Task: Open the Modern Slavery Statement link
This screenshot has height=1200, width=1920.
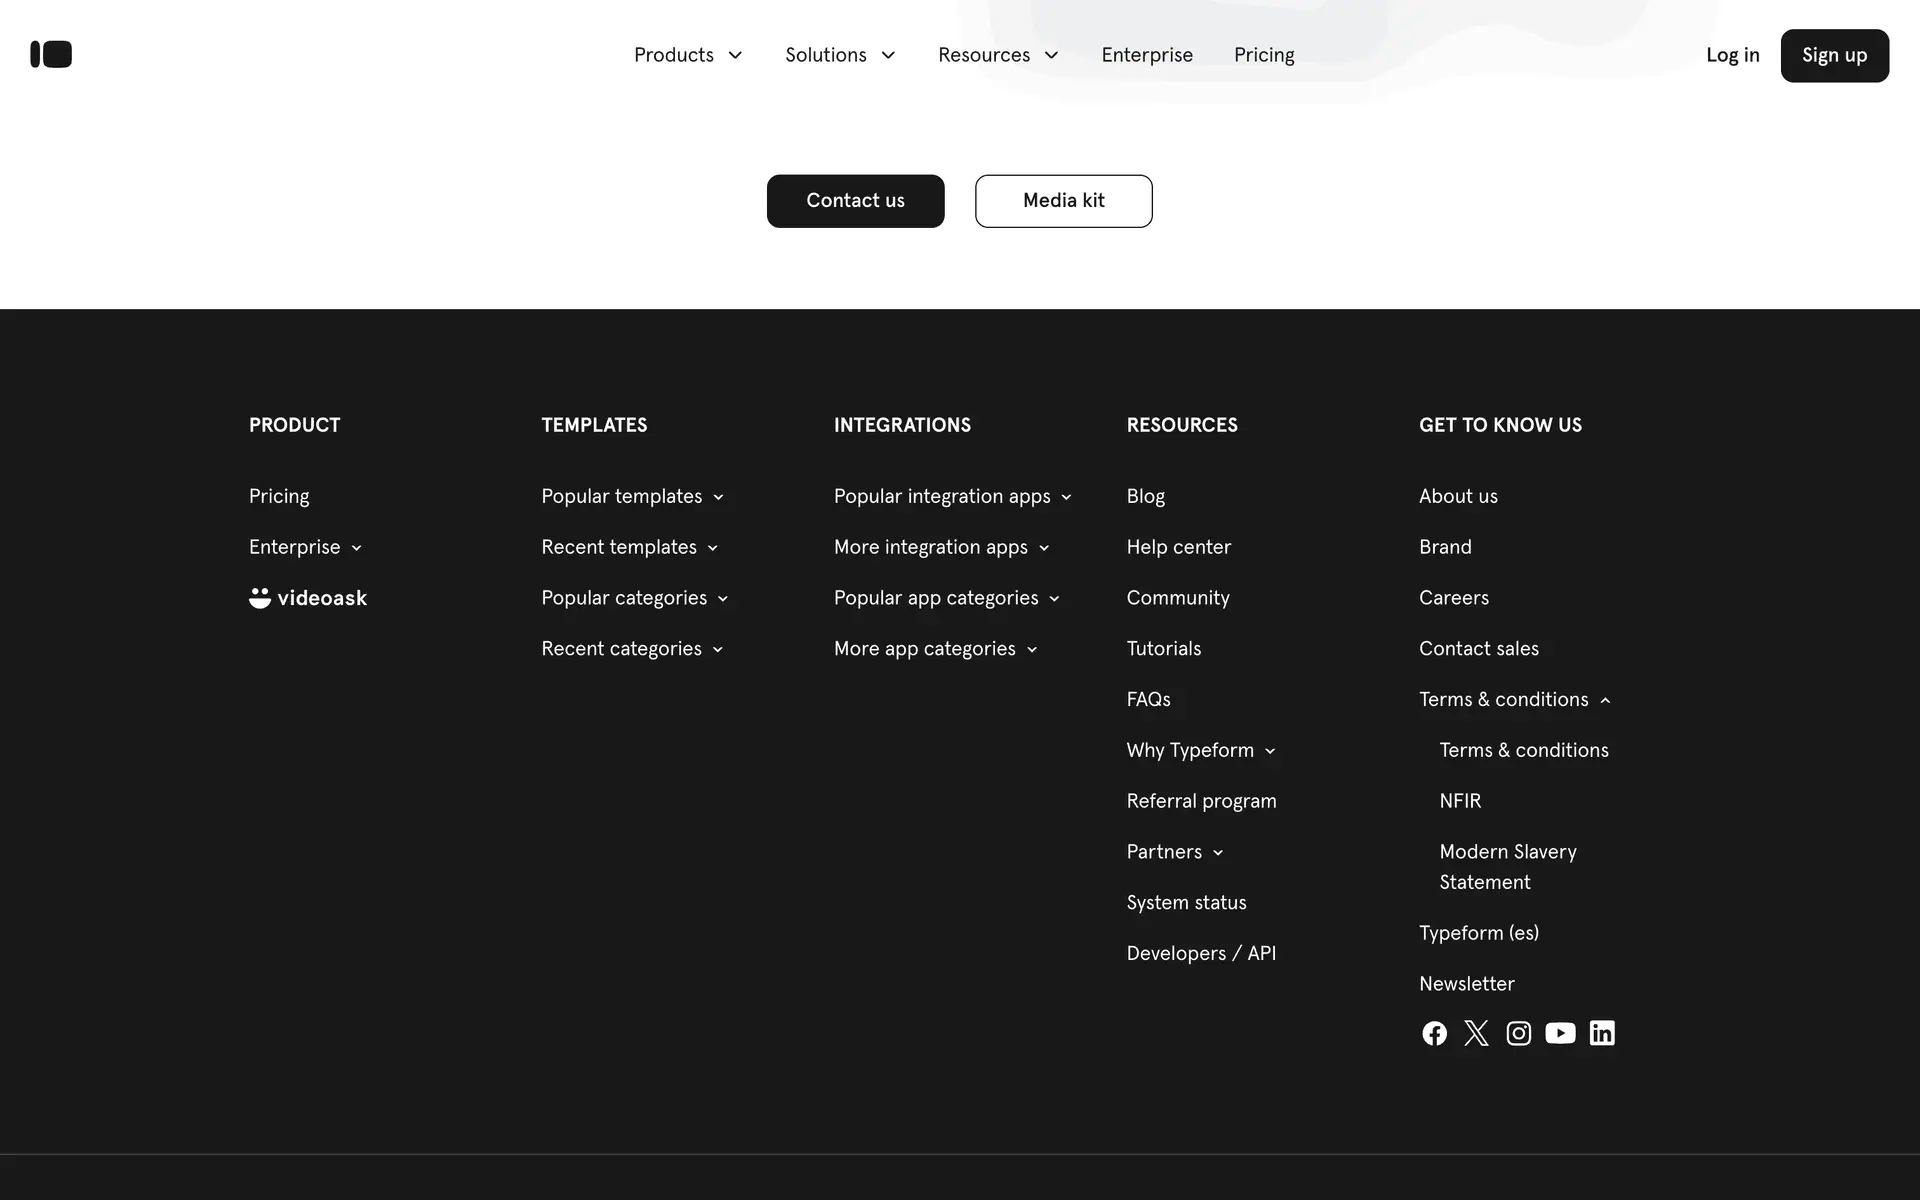Action: 1507,867
